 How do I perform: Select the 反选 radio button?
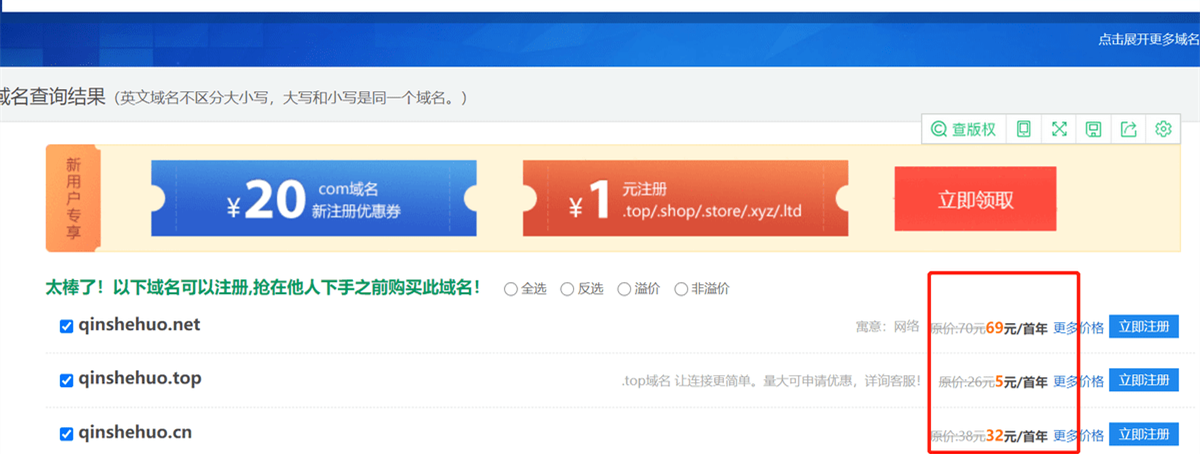568,289
